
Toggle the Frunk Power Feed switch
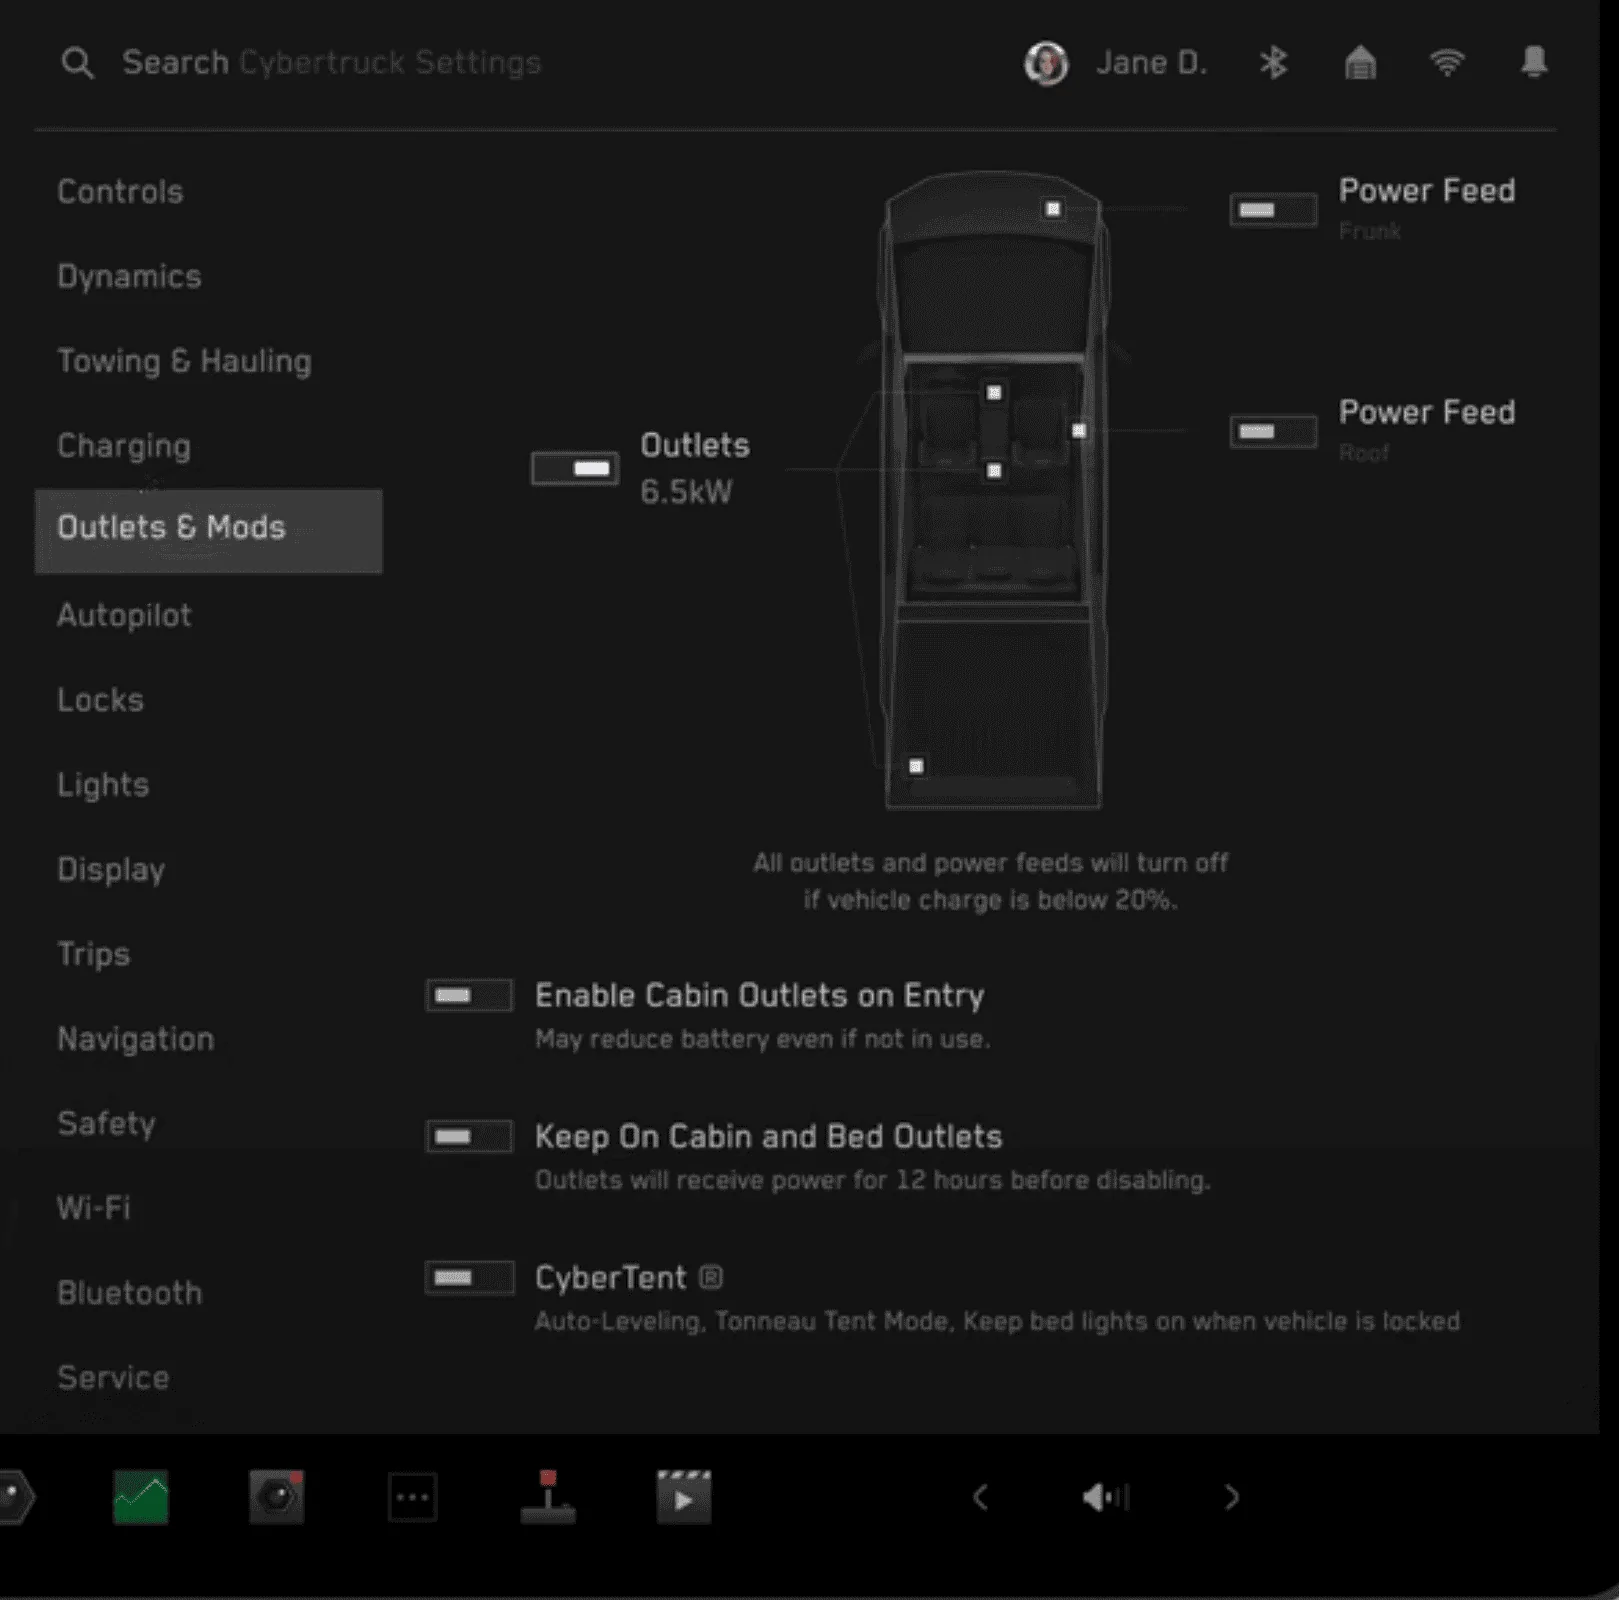1273,210
